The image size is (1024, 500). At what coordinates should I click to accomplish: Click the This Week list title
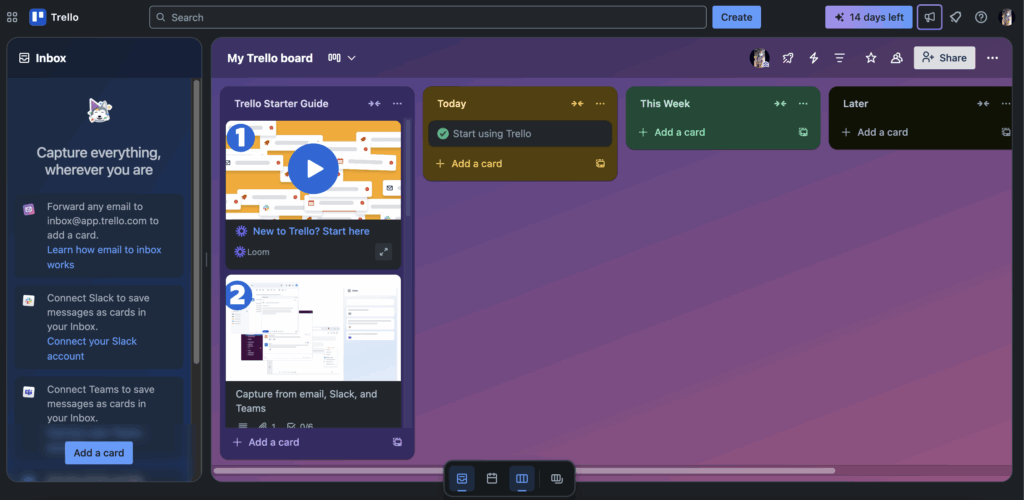(x=665, y=104)
